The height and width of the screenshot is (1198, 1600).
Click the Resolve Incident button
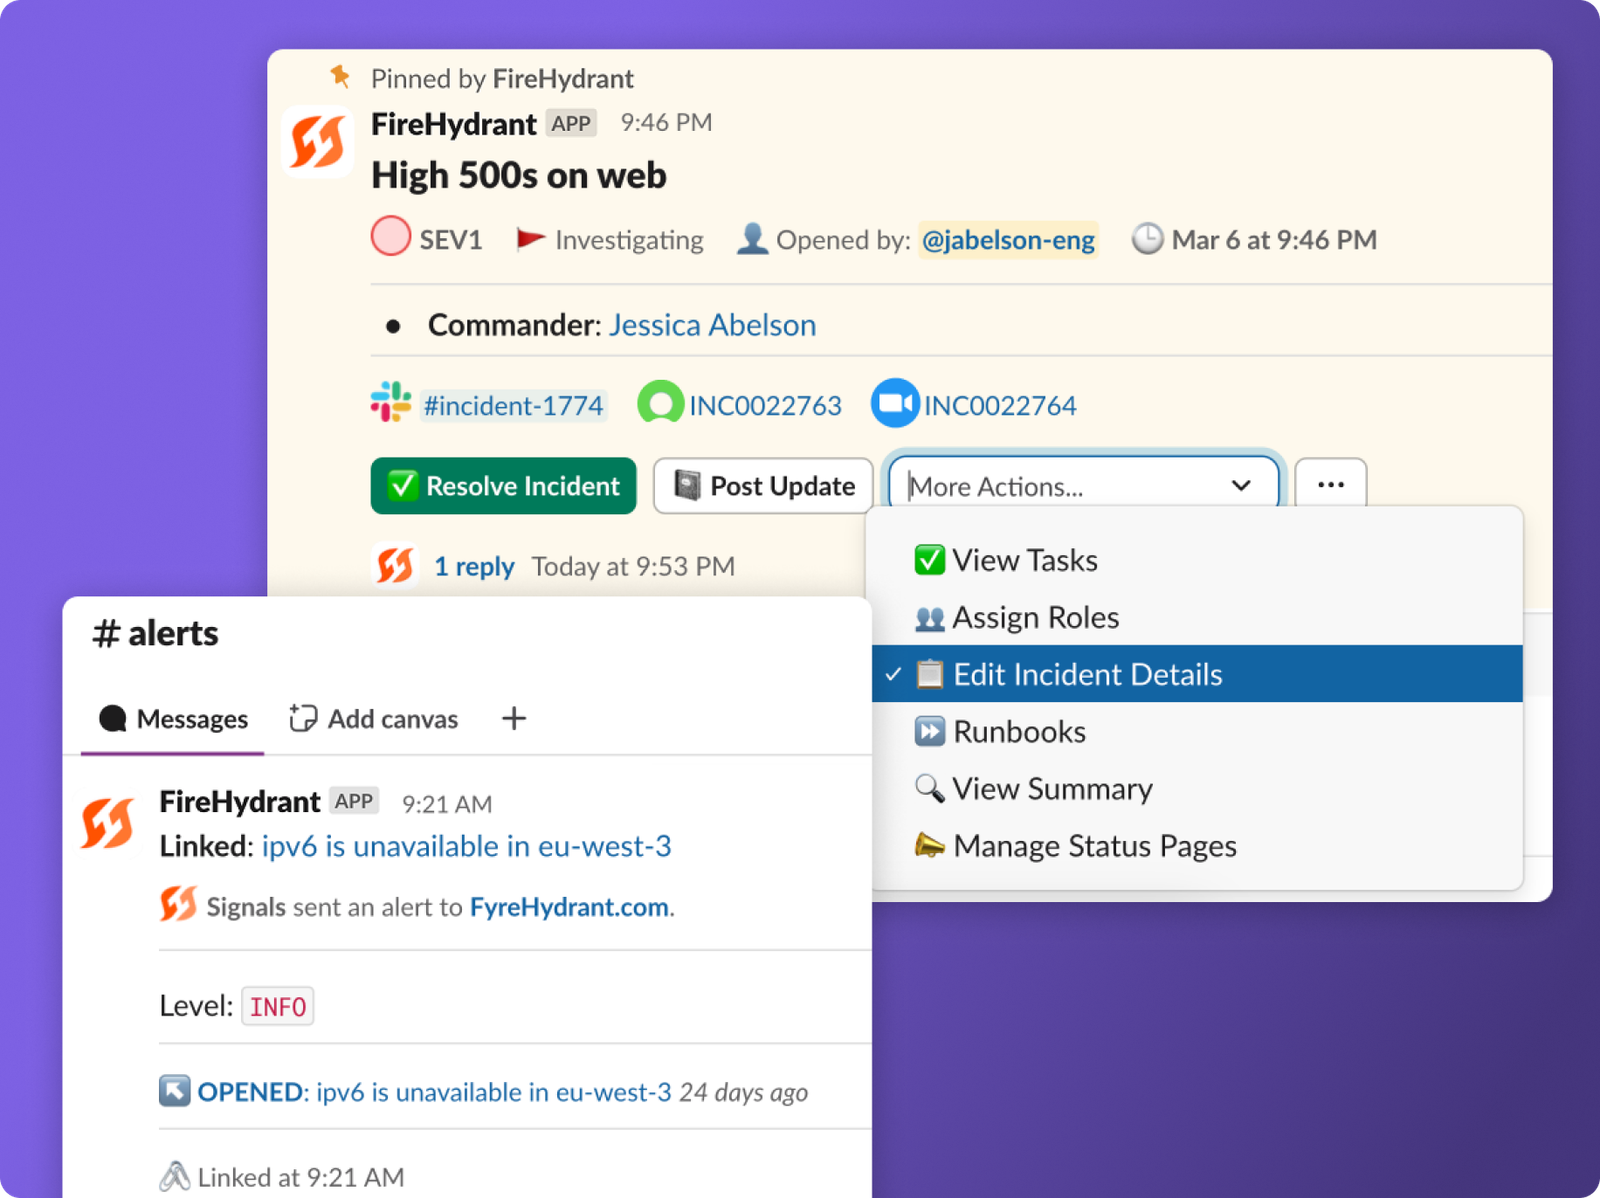point(503,486)
